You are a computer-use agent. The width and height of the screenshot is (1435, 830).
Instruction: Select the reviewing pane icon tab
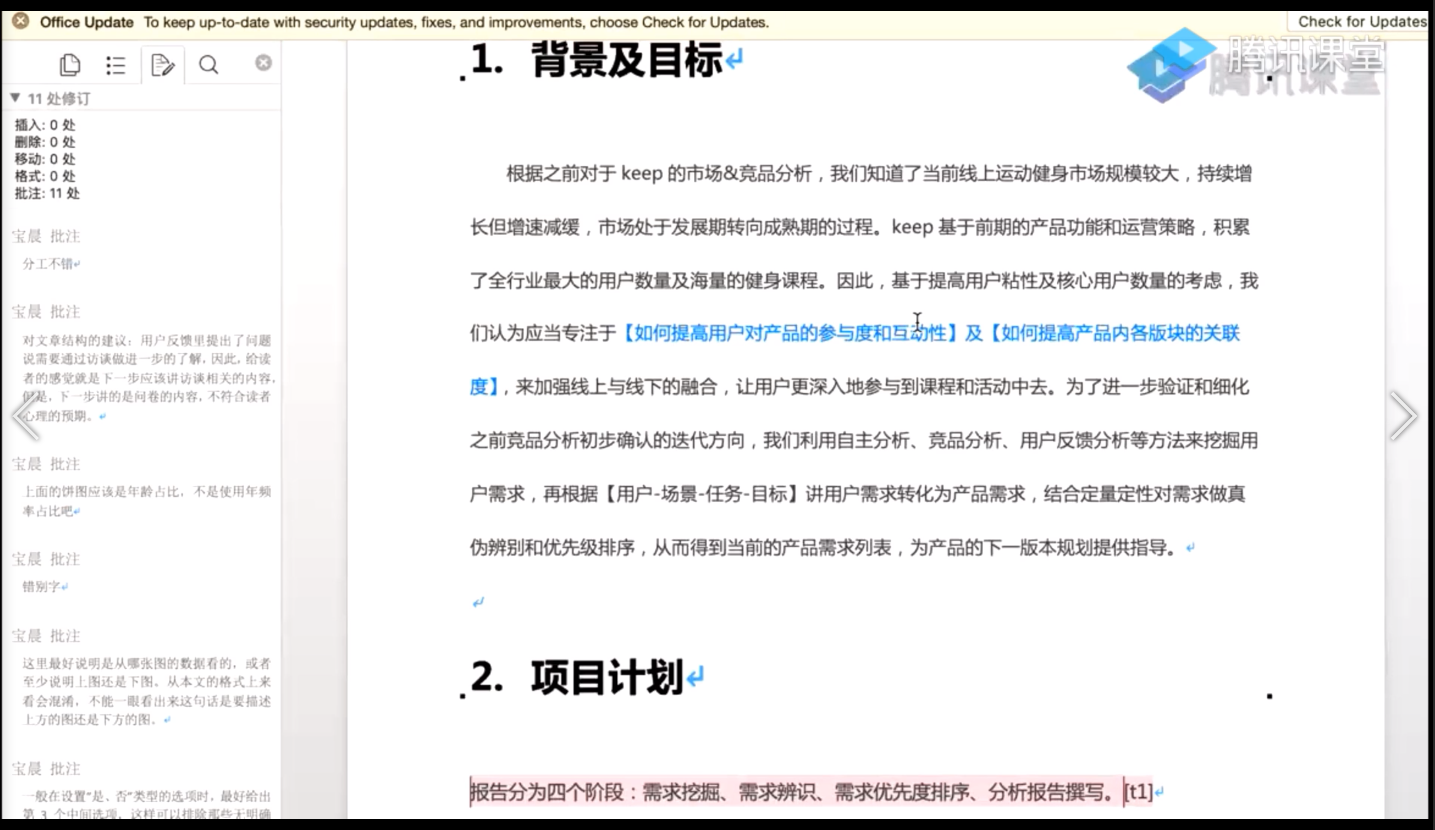click(162, 65)
